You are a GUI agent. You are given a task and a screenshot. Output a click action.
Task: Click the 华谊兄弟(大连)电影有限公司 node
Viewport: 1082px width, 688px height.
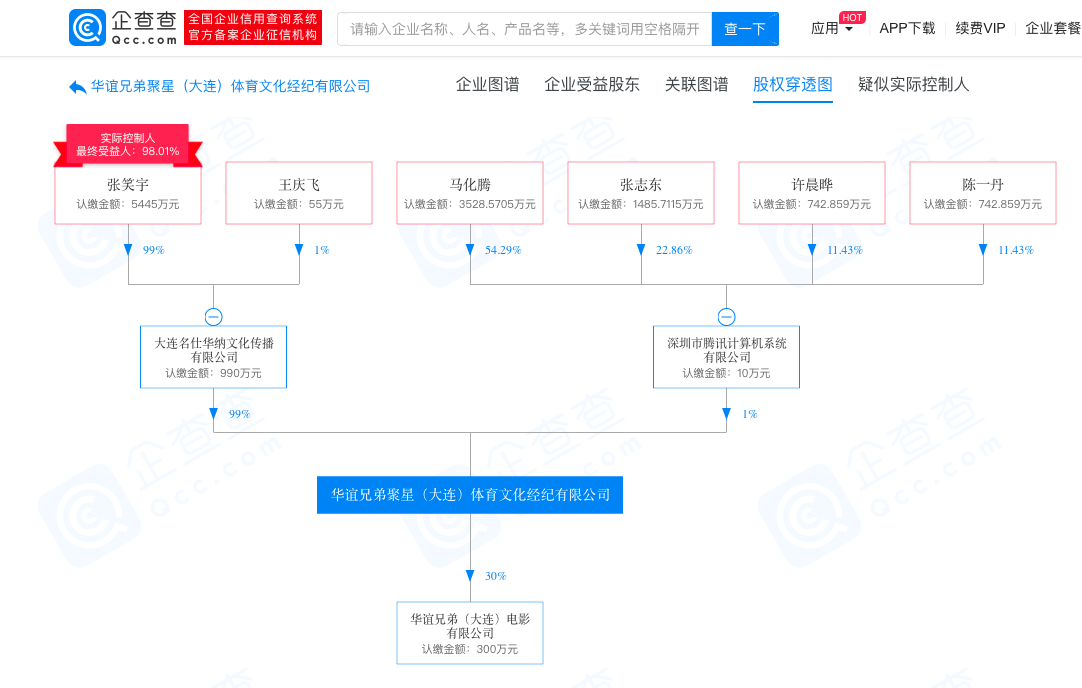pyautogui.click(x=470, y=633)
